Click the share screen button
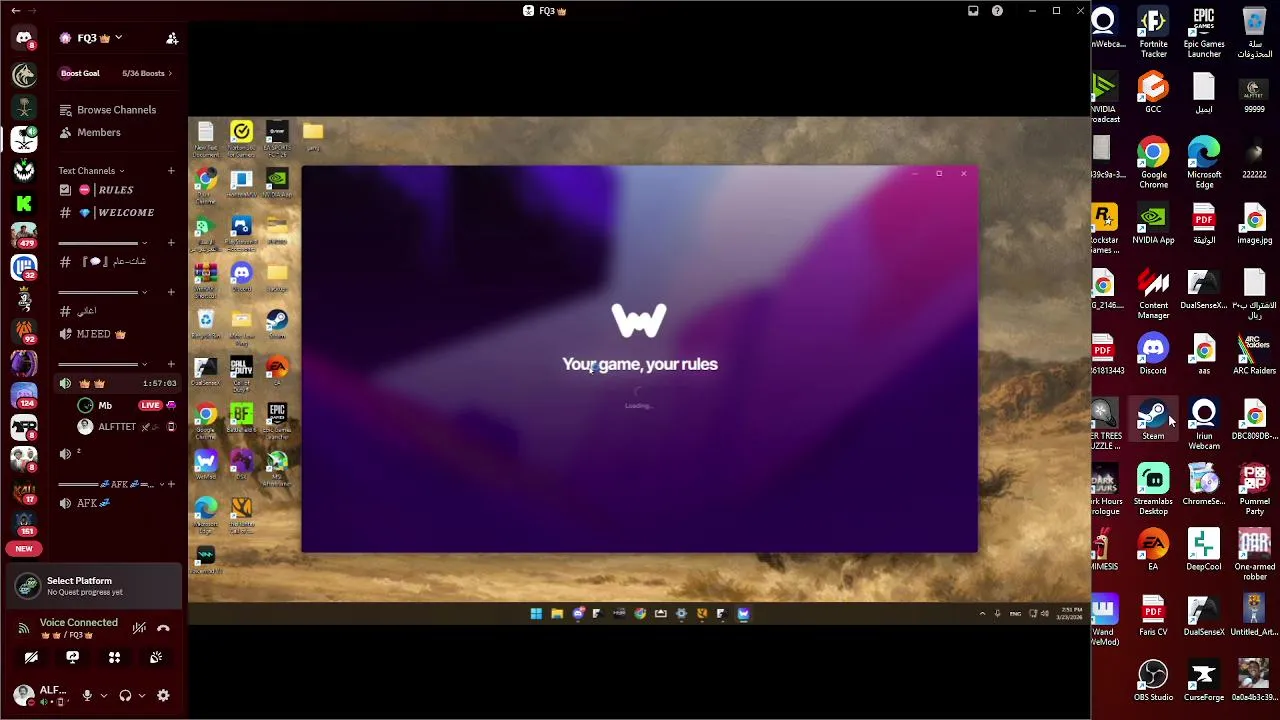1280x720 pixels. tap(72, 657)
